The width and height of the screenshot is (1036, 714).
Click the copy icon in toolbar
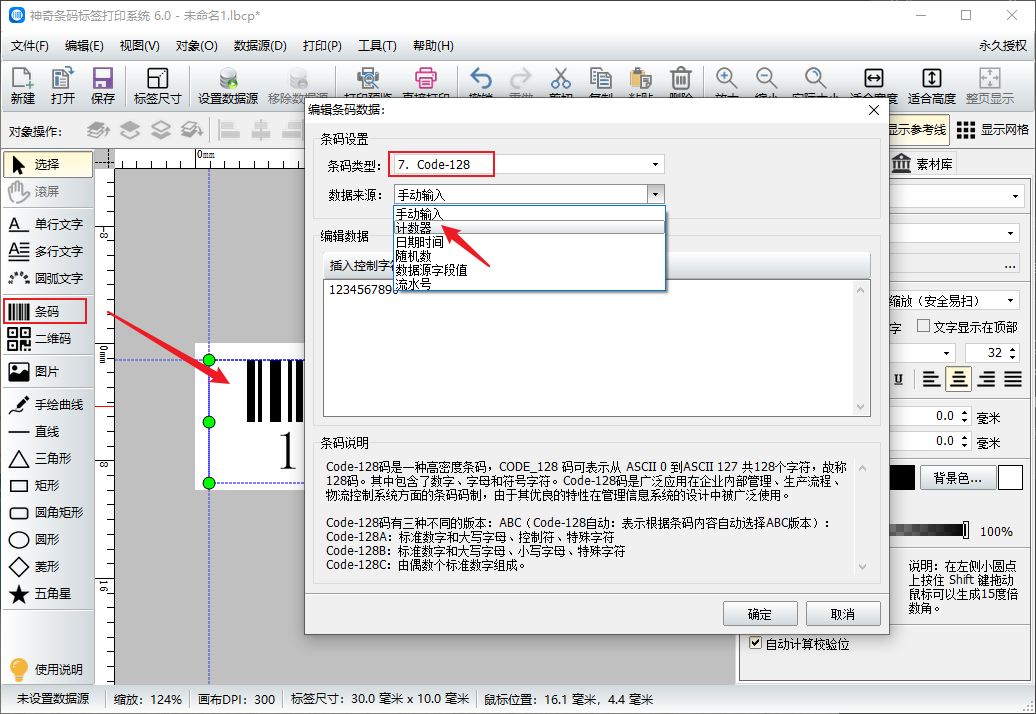601,79
